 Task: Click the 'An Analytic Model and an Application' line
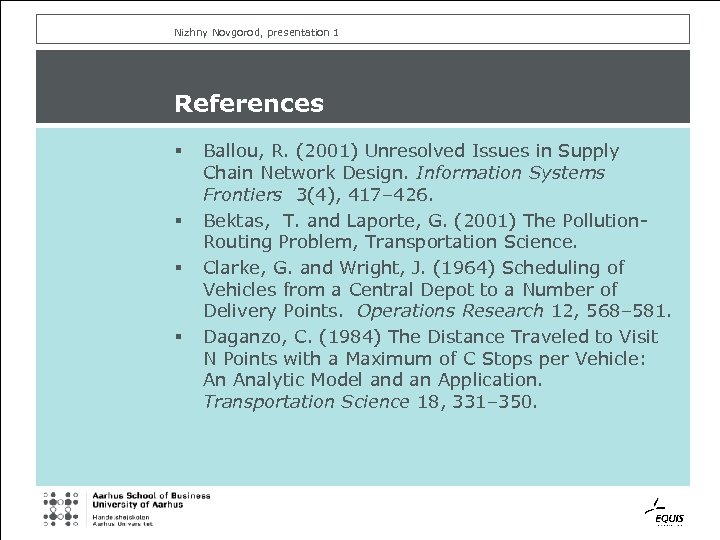(372, 380)
